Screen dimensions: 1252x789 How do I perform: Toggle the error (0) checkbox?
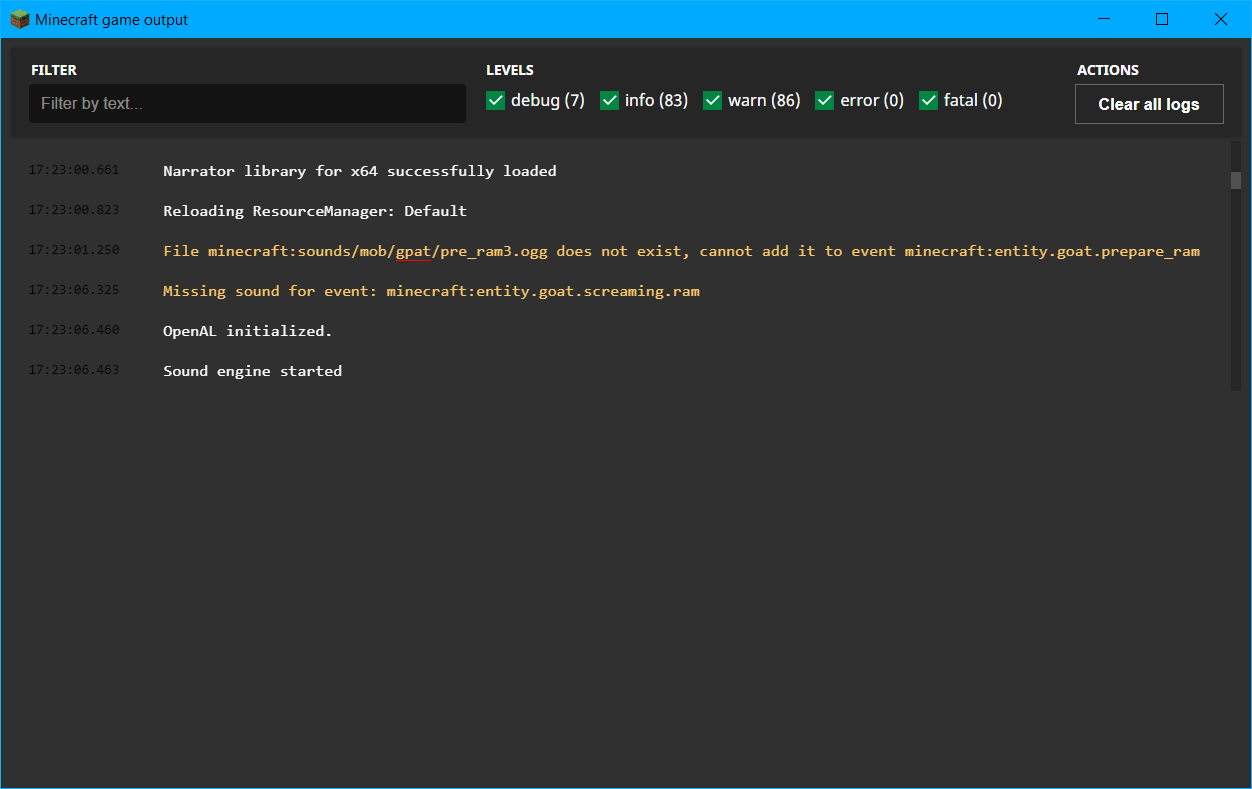824,100
